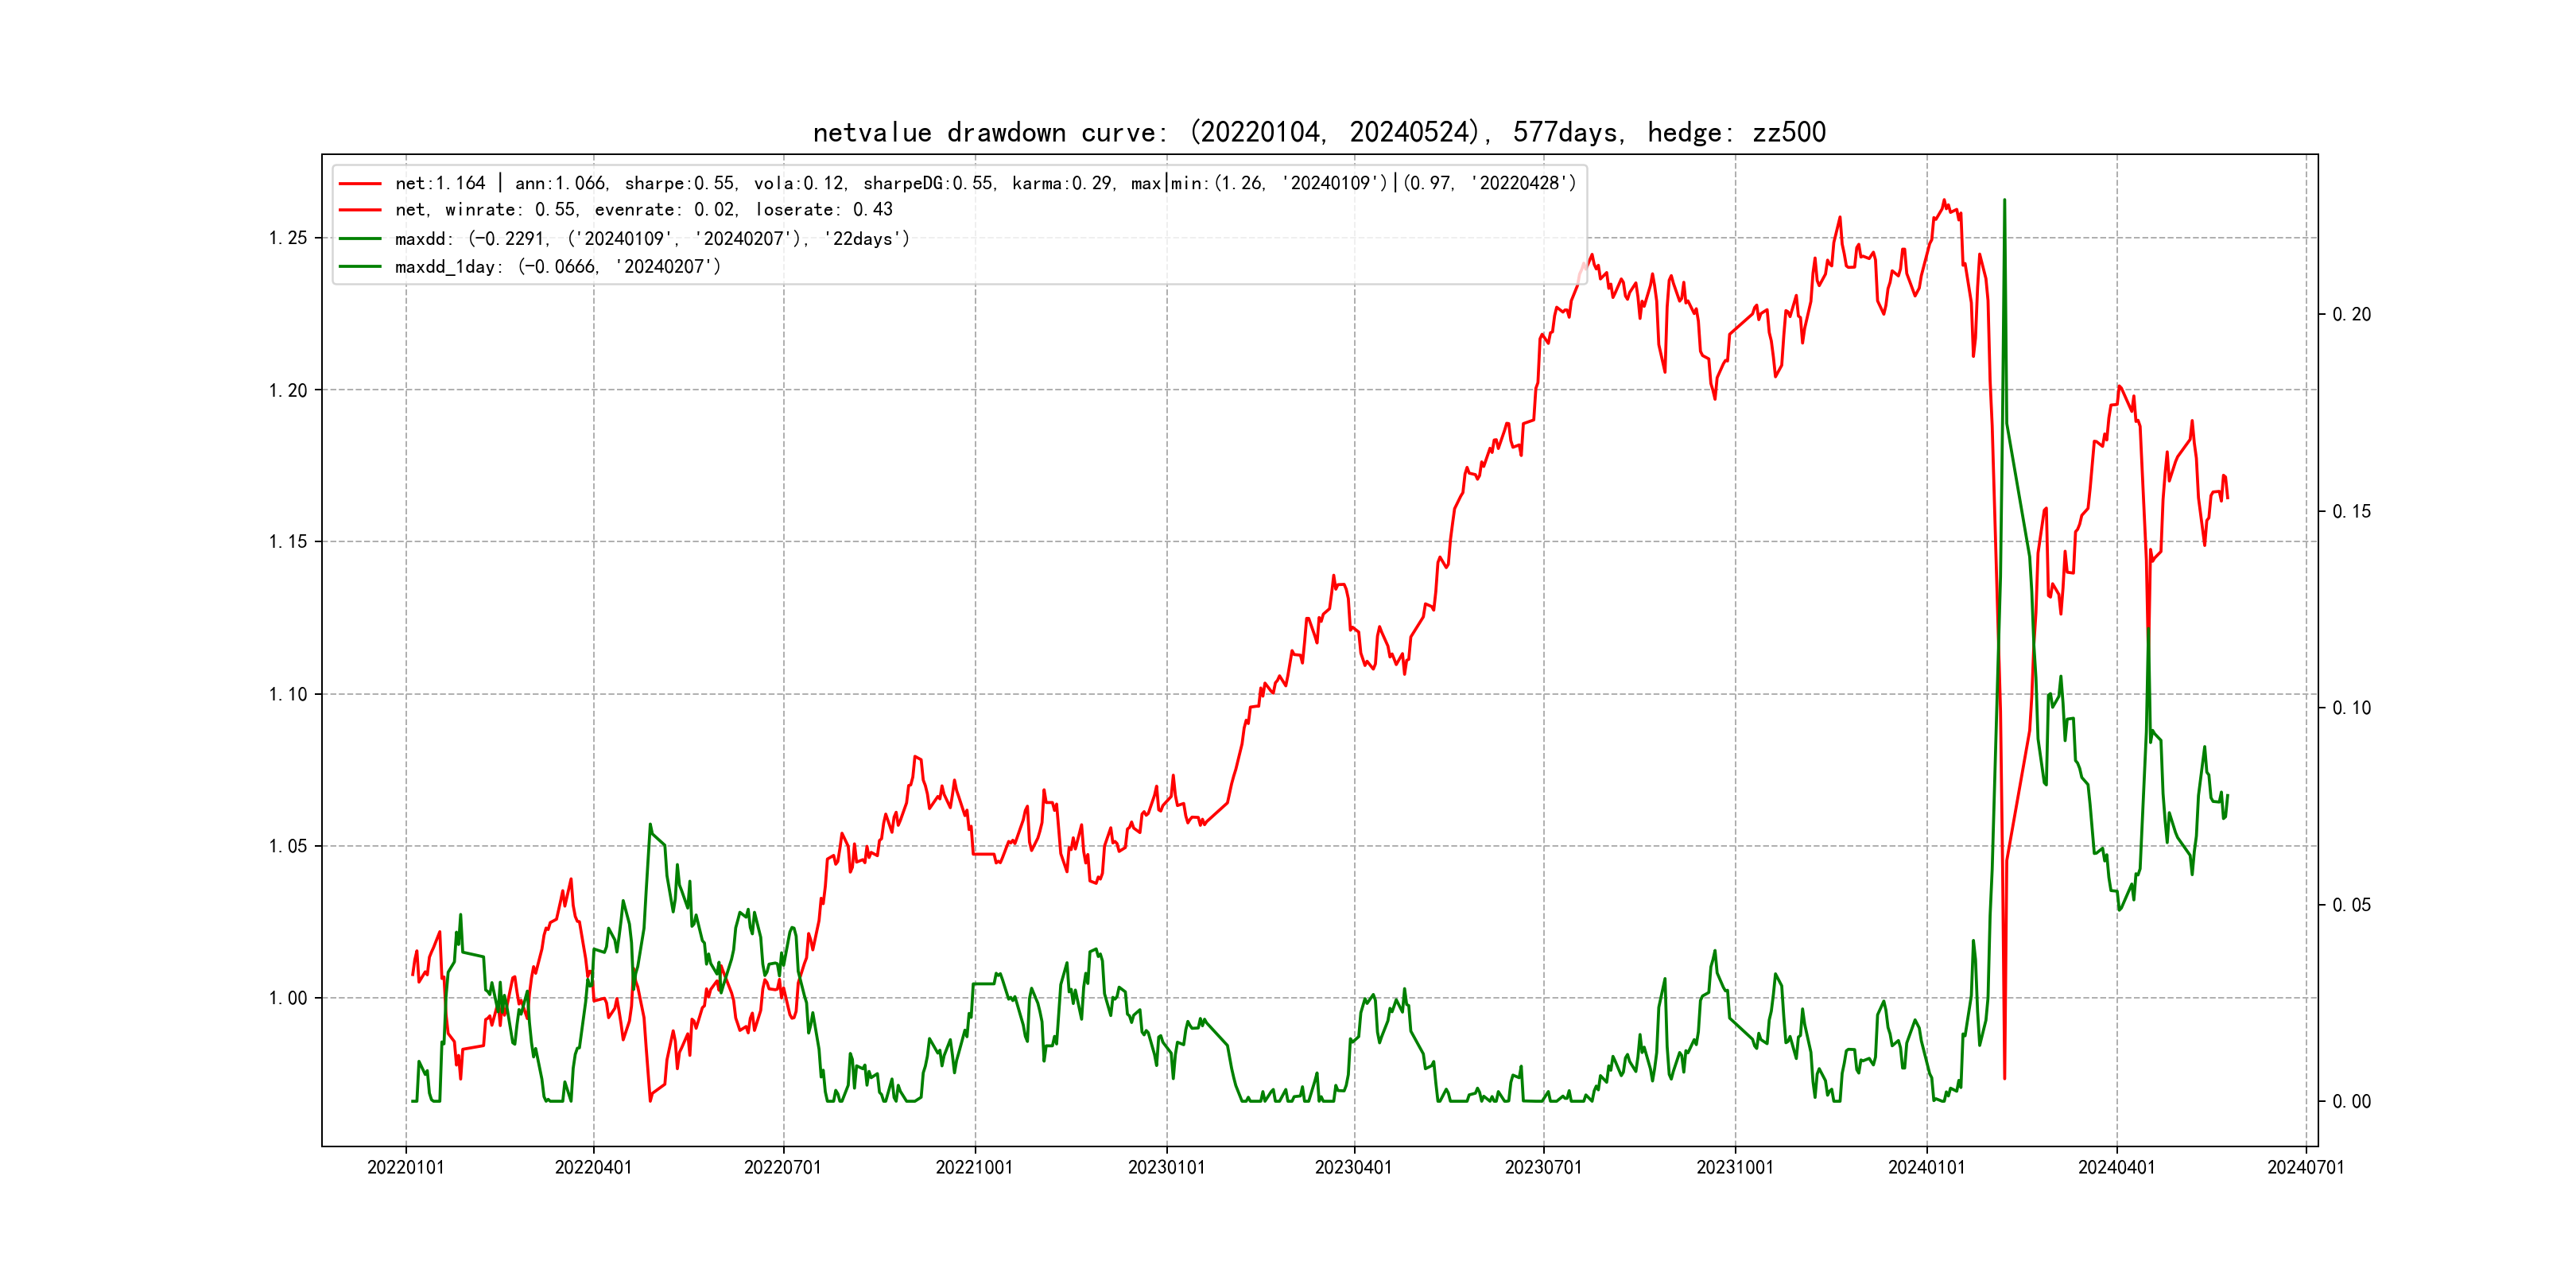Click the 0.10 right axis tick label
The image size is (2576, 1288).
[2351, 708]
